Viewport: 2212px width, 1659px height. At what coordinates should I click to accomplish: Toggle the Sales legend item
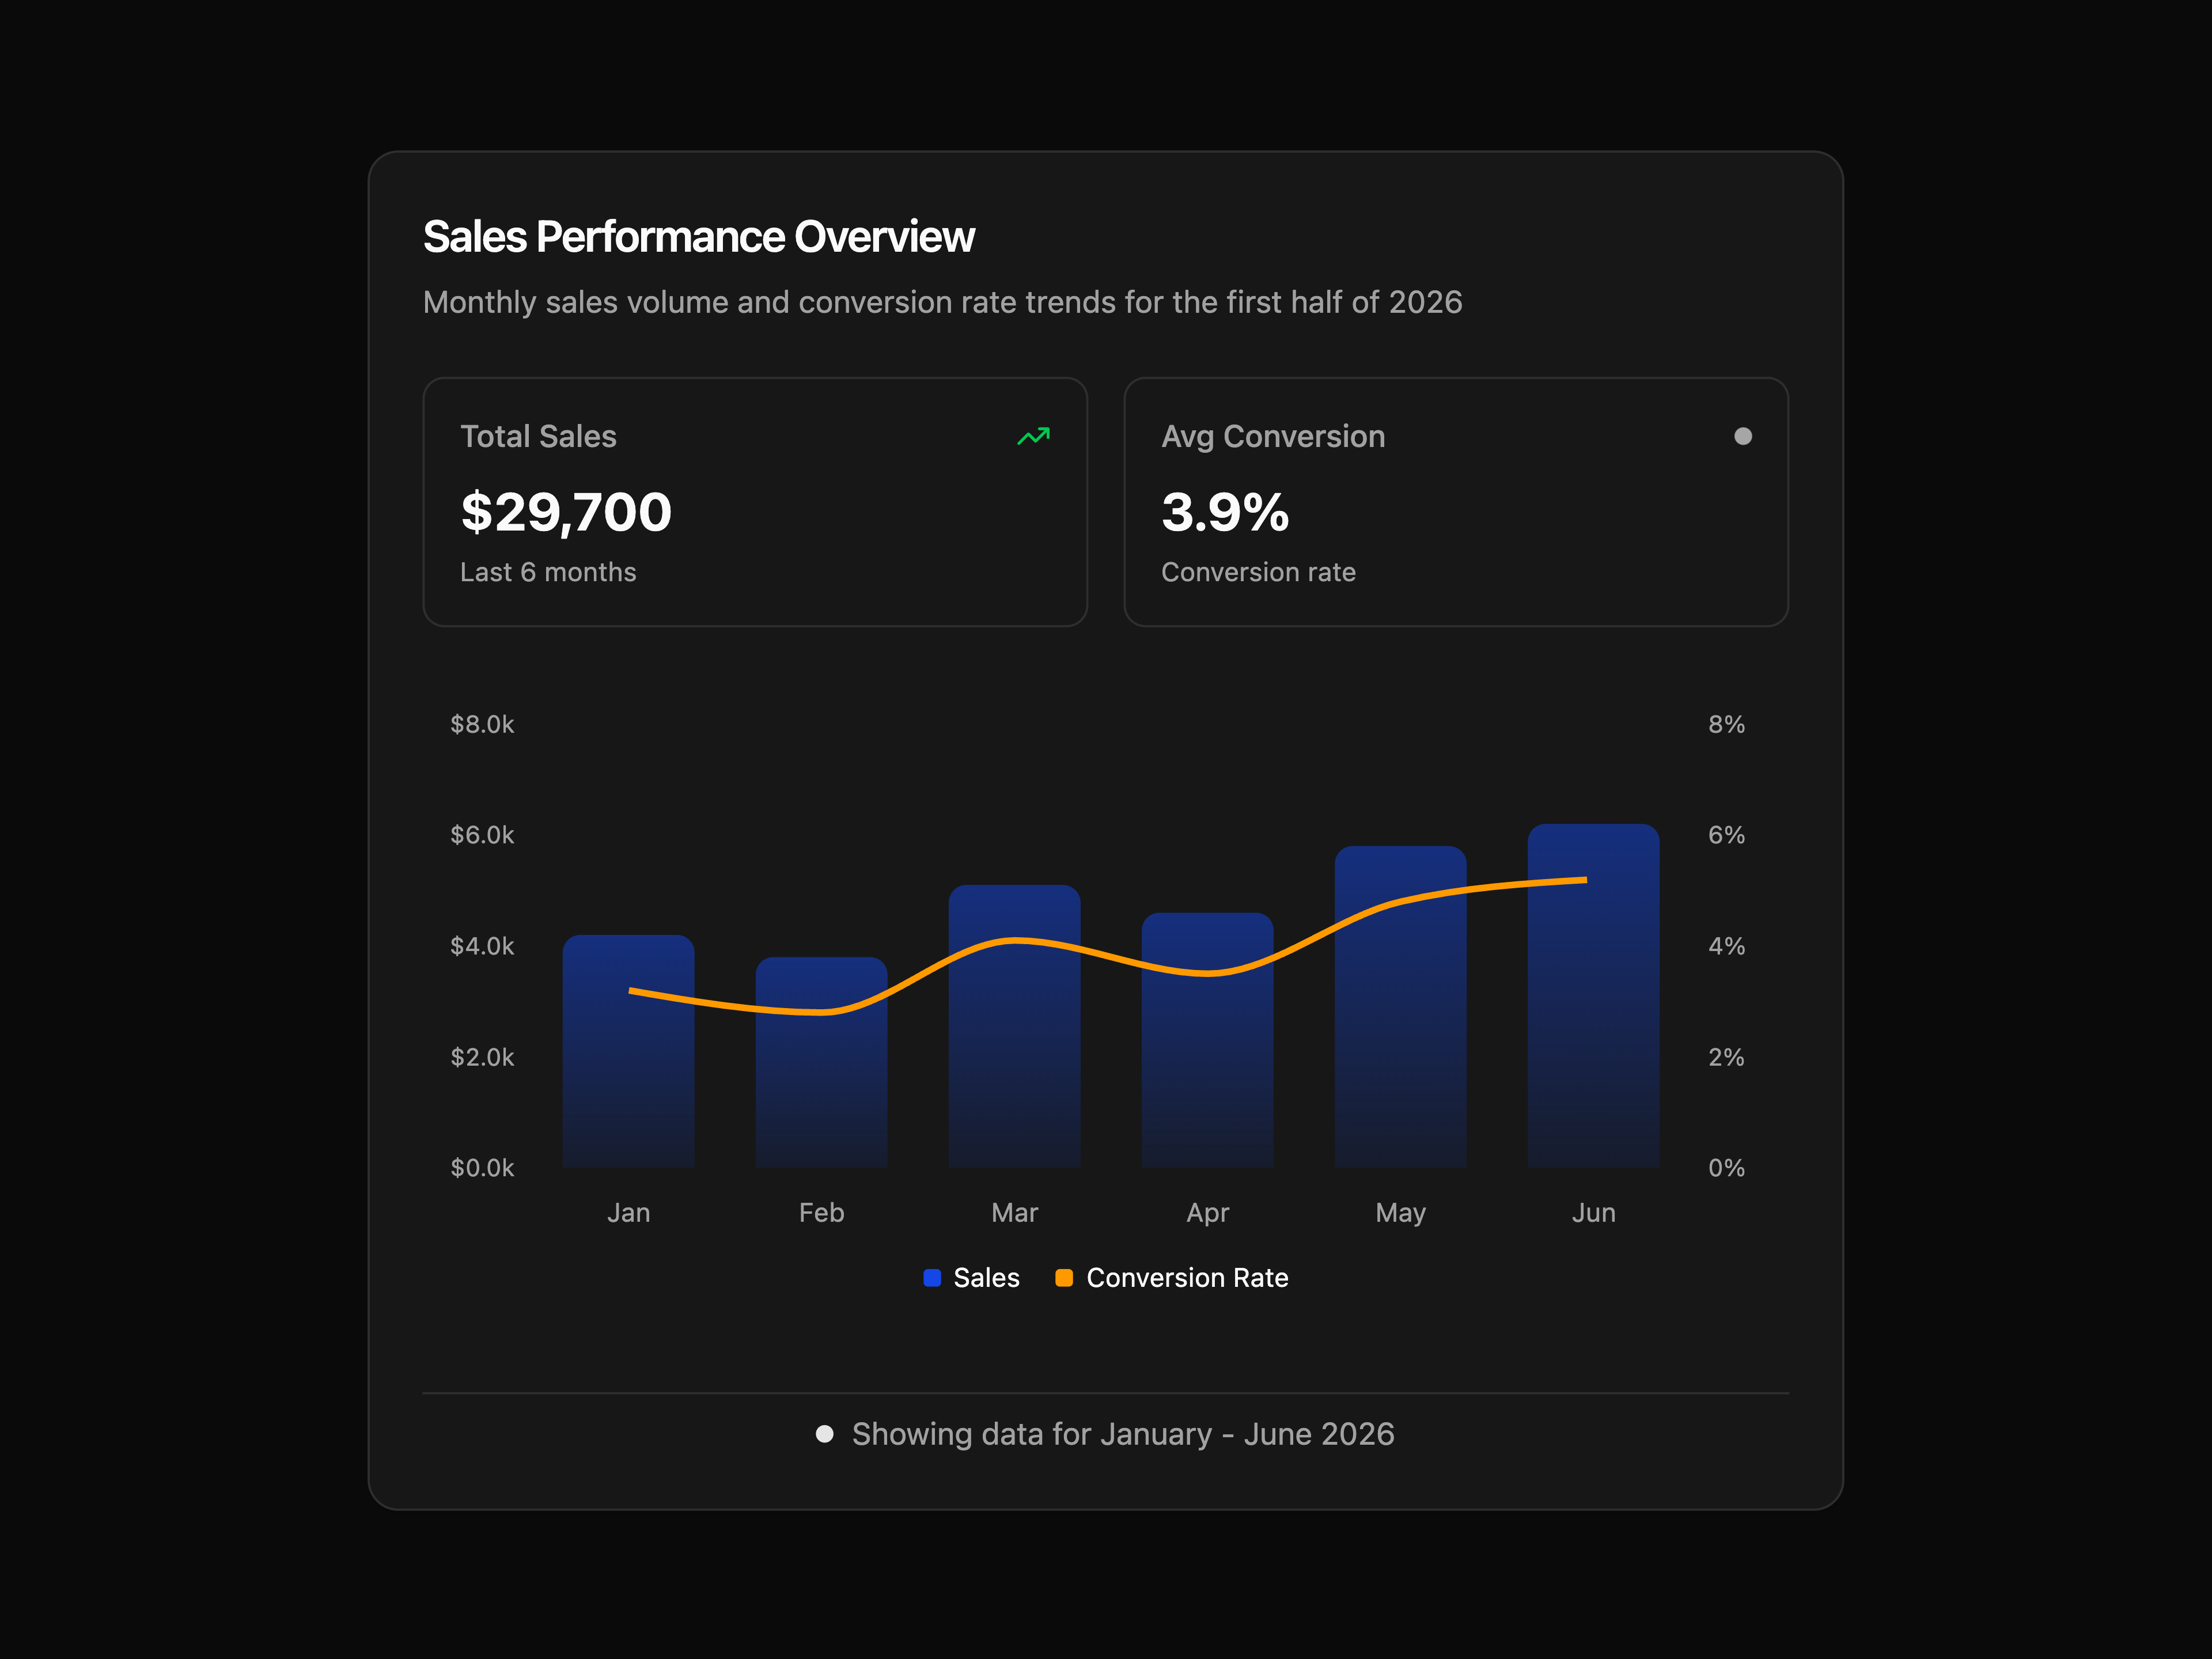(x=971, y=1278)
